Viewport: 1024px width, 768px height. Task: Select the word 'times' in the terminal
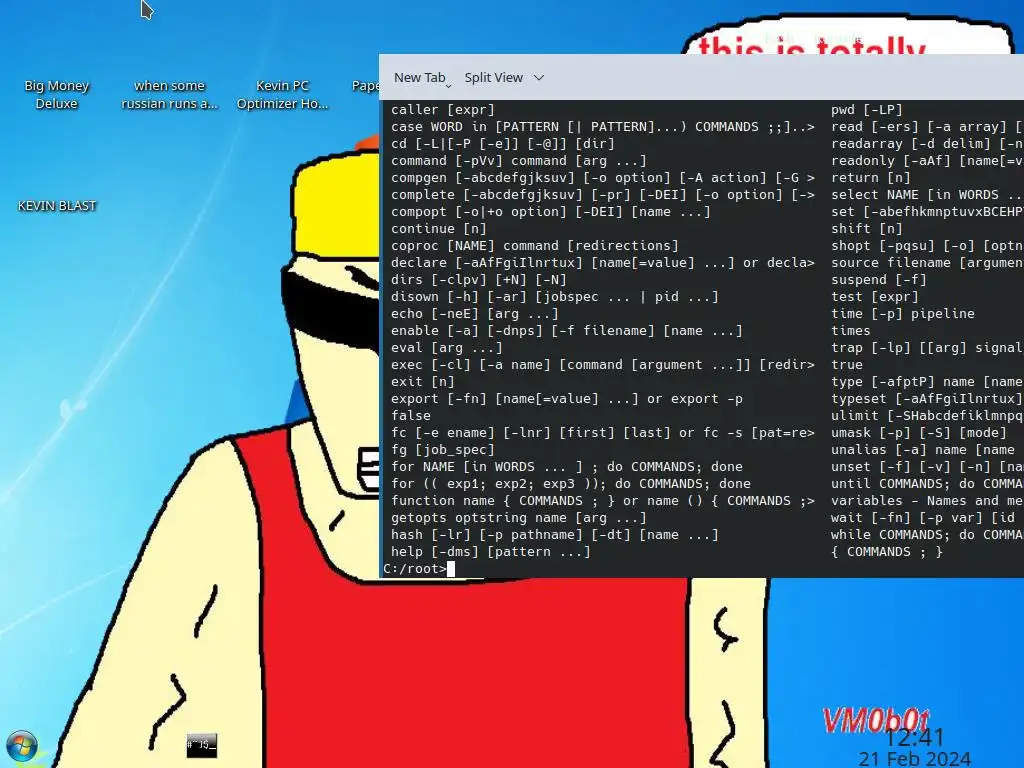(x=850, y=330)
